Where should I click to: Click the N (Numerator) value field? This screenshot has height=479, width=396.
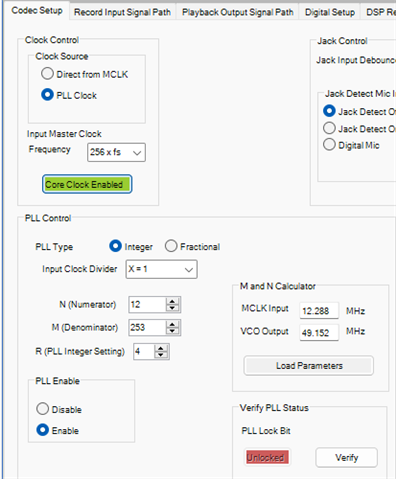coord(147,304)
